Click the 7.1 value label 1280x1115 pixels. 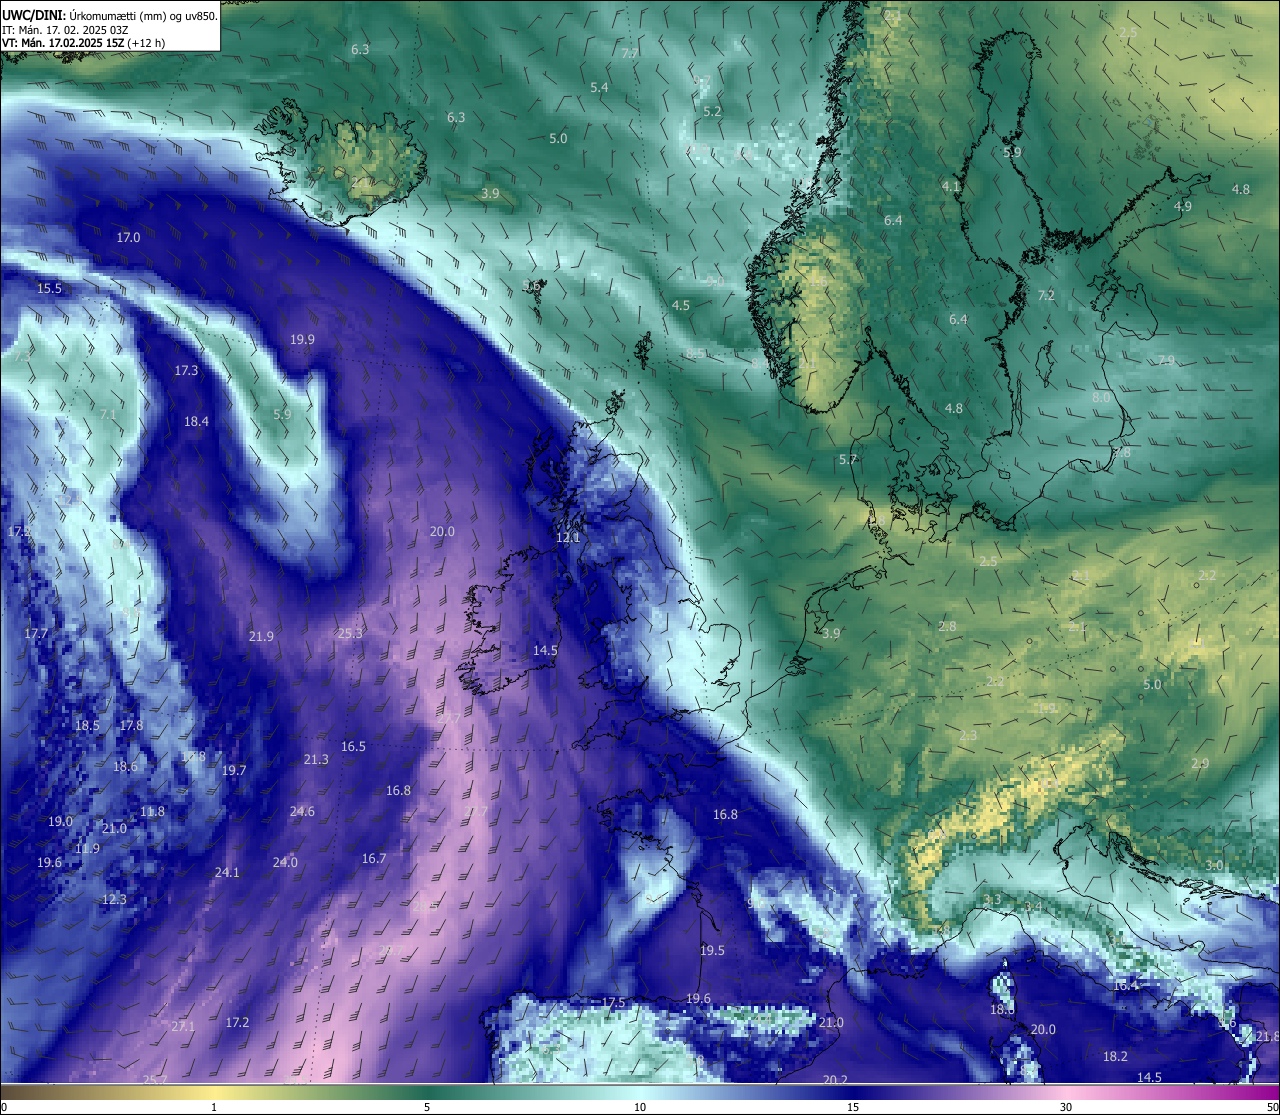click(108, 414)
